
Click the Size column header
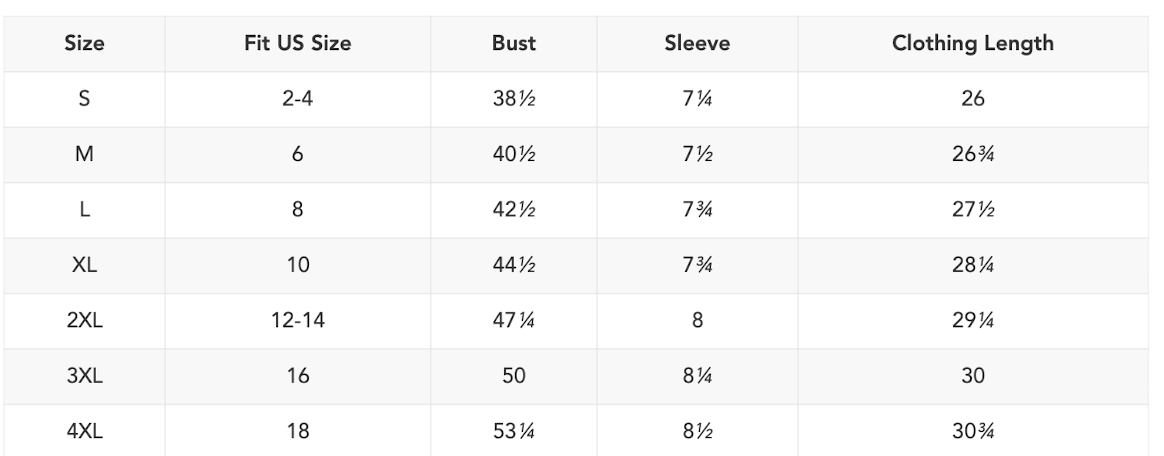click(x=85, y=44)
